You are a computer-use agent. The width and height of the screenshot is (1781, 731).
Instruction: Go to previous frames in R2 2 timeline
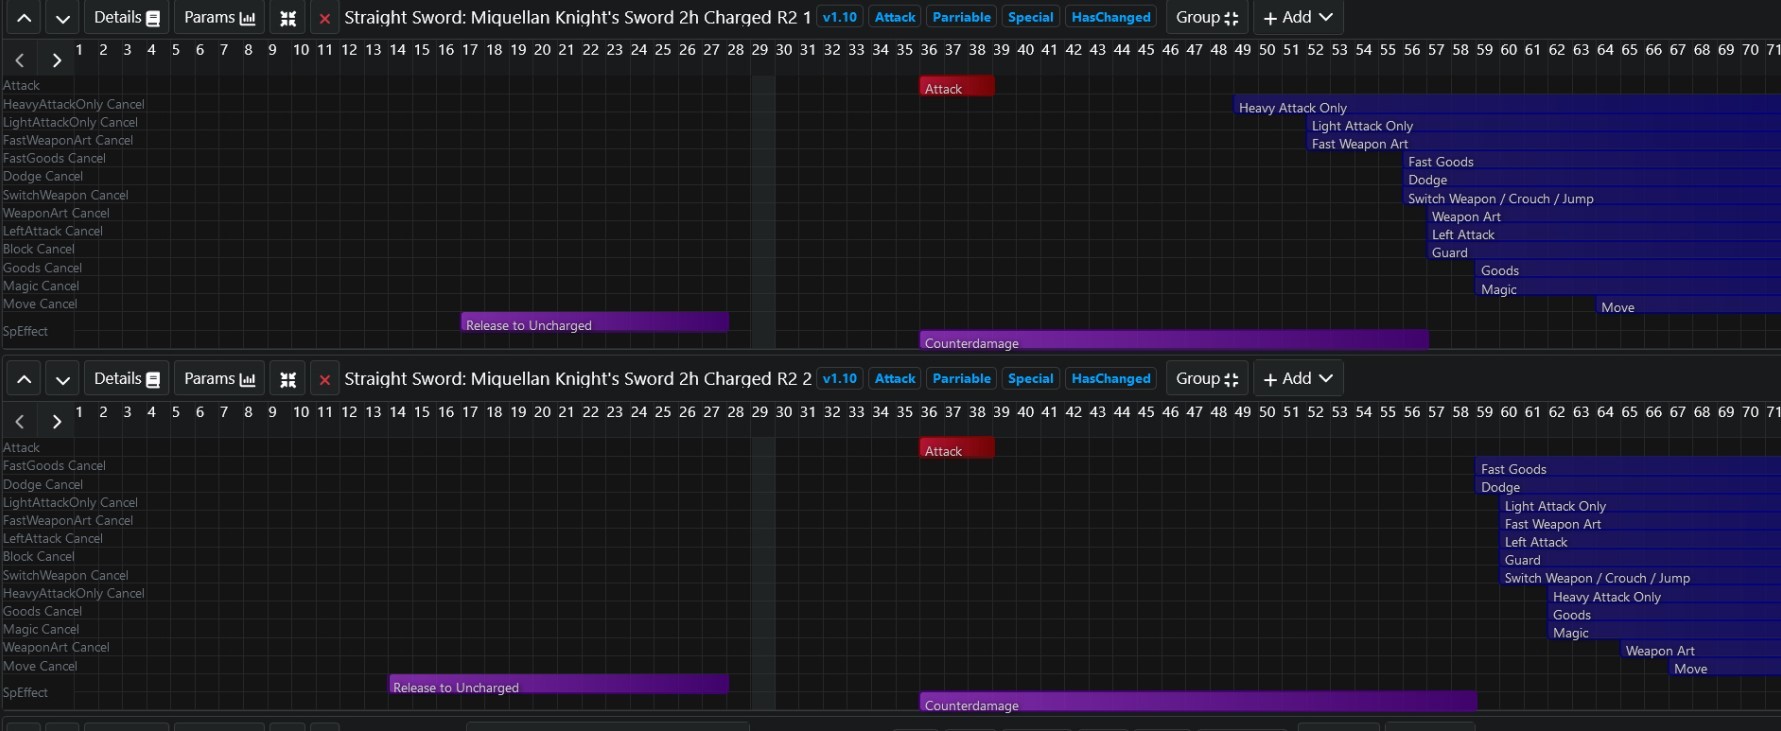pyautogui.click(x=20, y=422)
